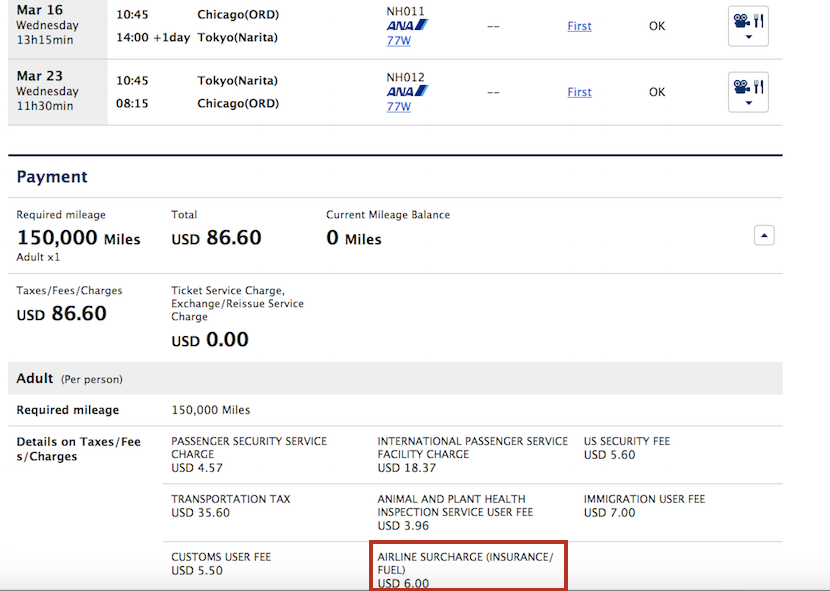Screen dimensions: 830x591
Task: Click the ANA logo for flight NH011
Action: (407, 25)
